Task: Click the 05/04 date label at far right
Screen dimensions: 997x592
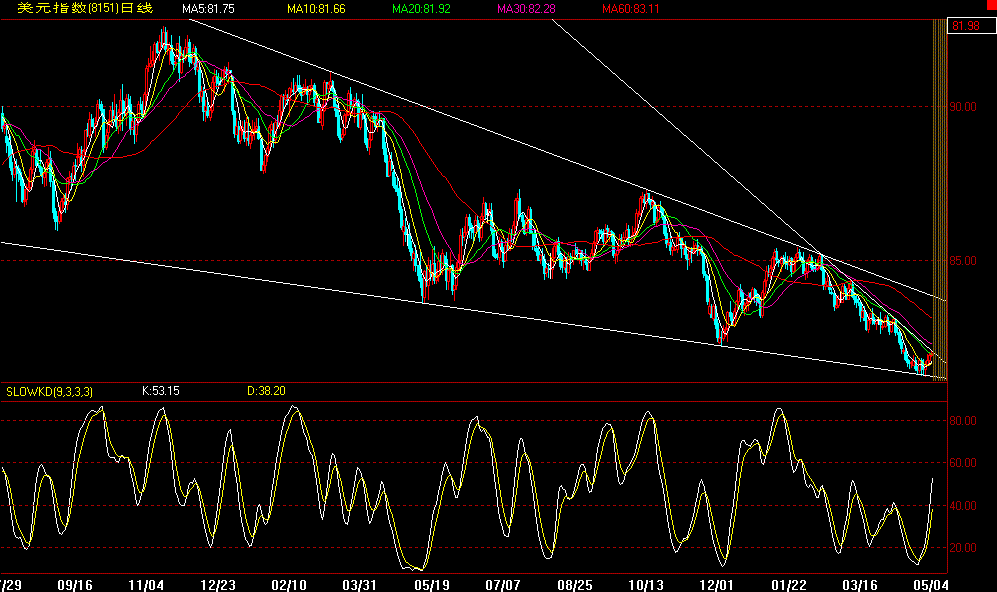Action: pos(928,584)
